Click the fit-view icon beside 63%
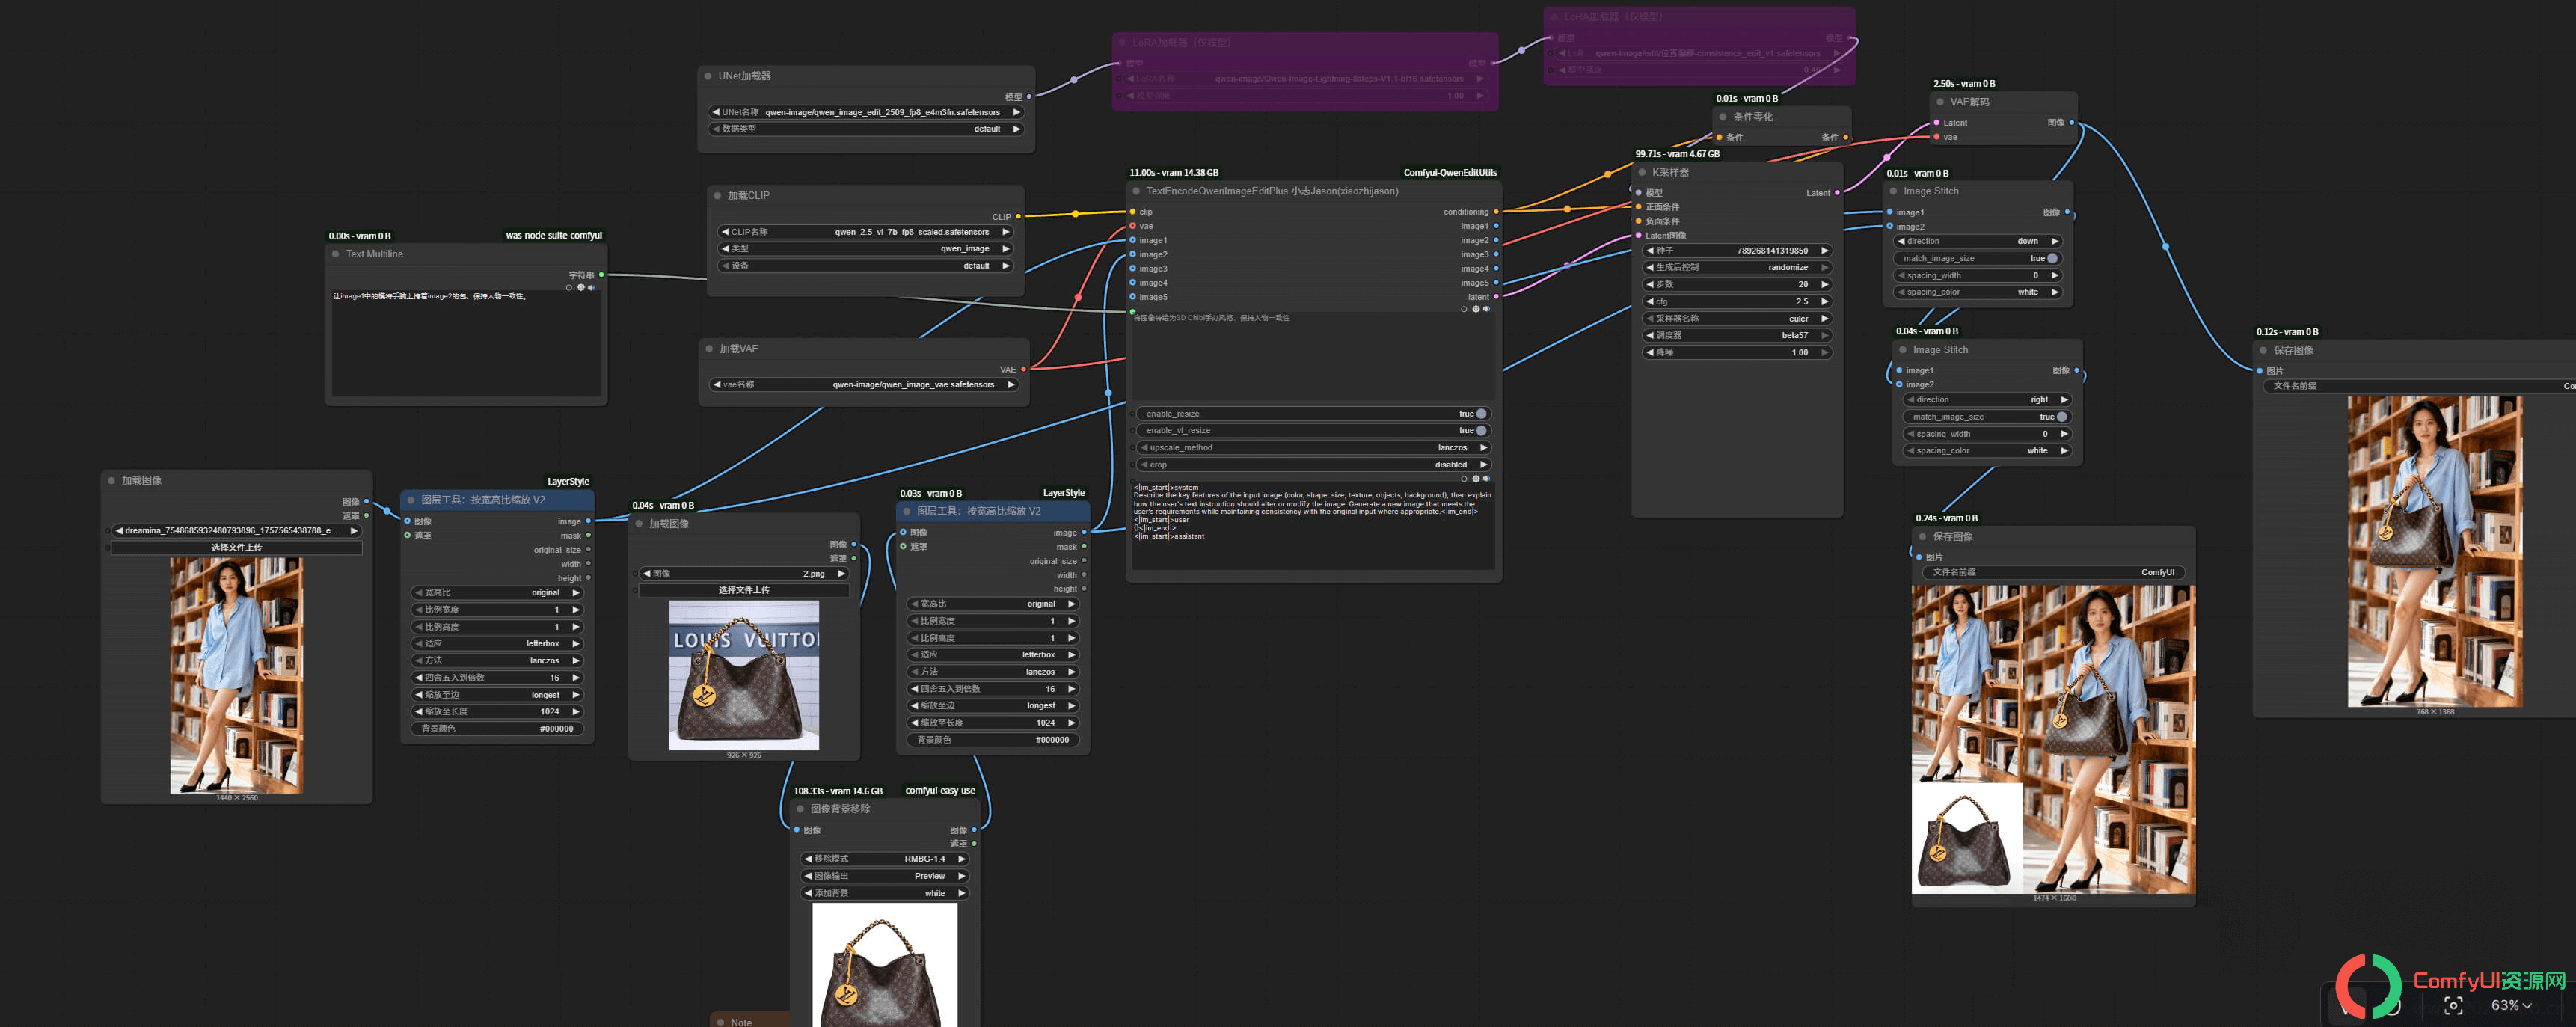This screenshot has height=1027, width=2576. (x=2453, y=1005)
